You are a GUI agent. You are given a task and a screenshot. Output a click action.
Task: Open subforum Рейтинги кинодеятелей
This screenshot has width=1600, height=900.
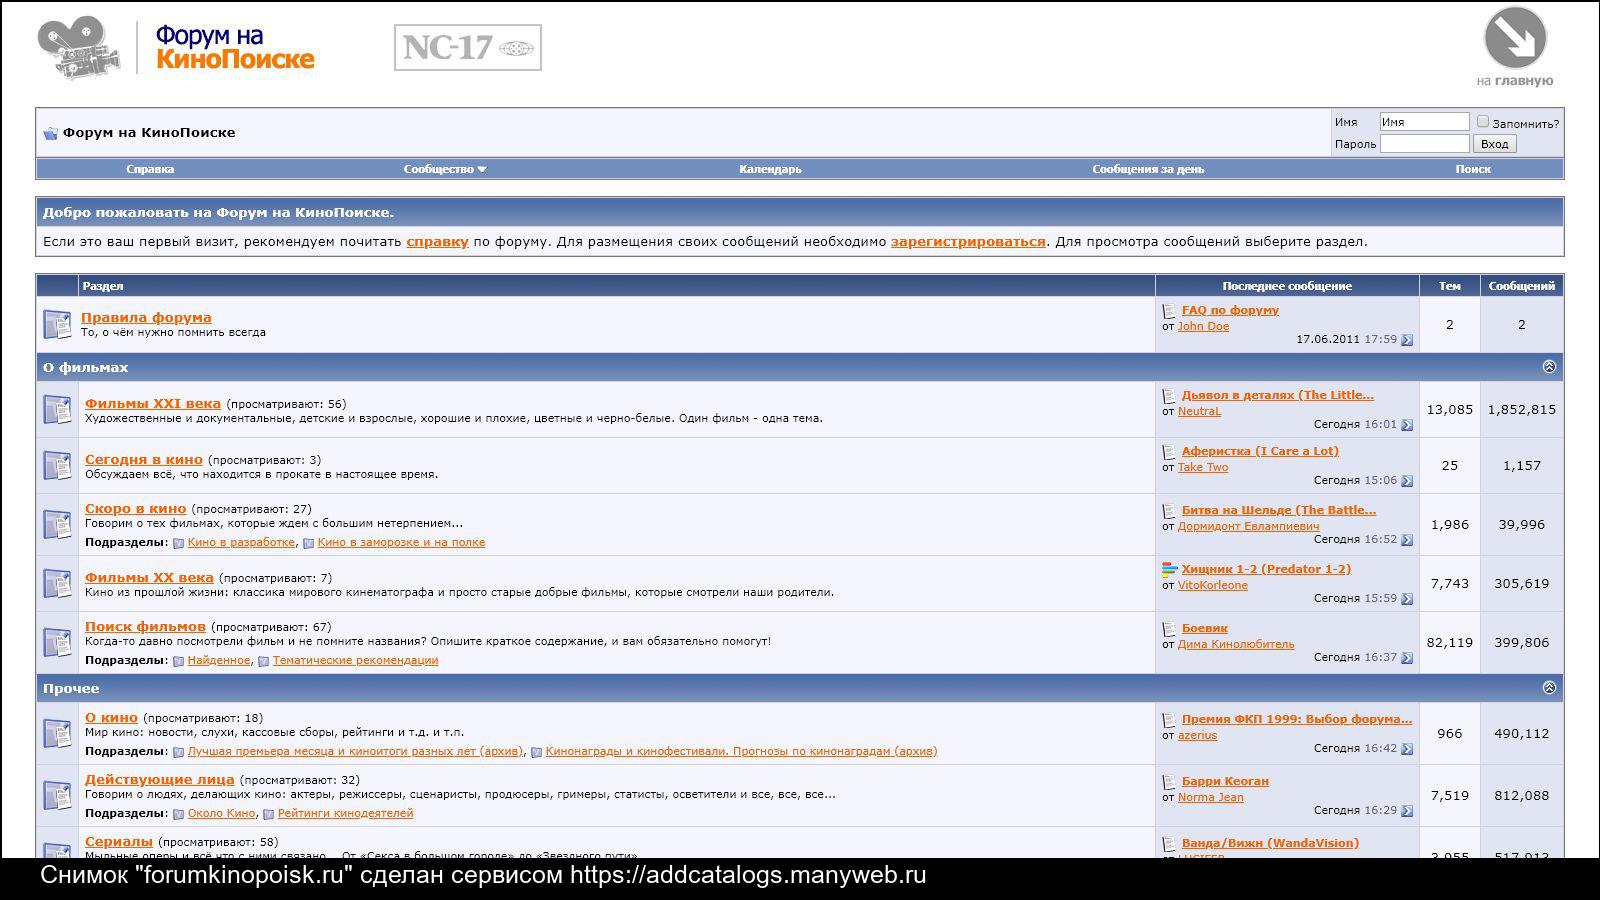(345, 813)
